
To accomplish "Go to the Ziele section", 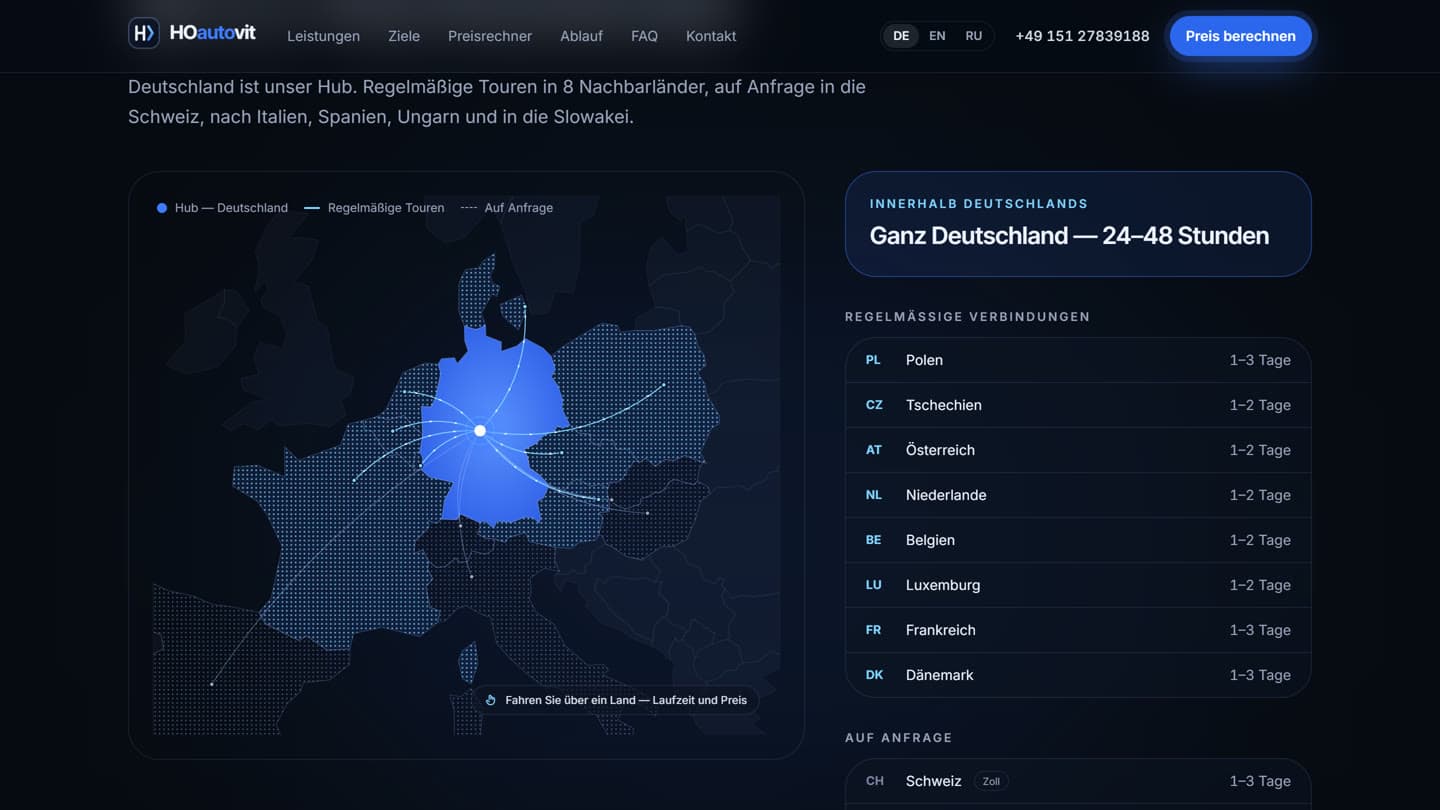I will [x=404, y=36].
